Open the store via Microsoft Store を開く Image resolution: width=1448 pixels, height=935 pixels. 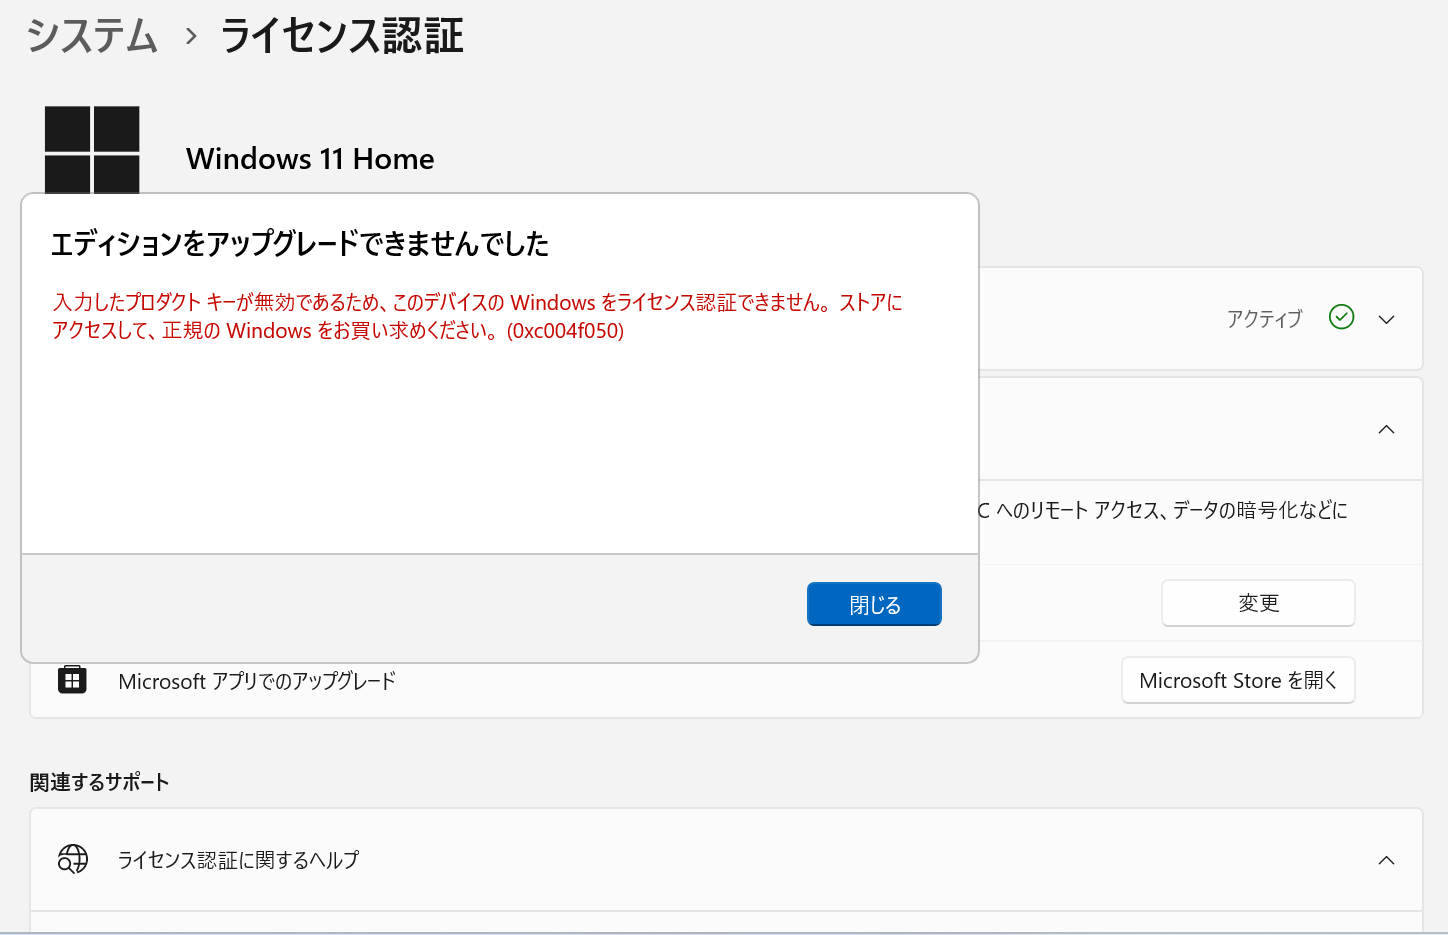pyautogui.click(x=1238, y=680)
